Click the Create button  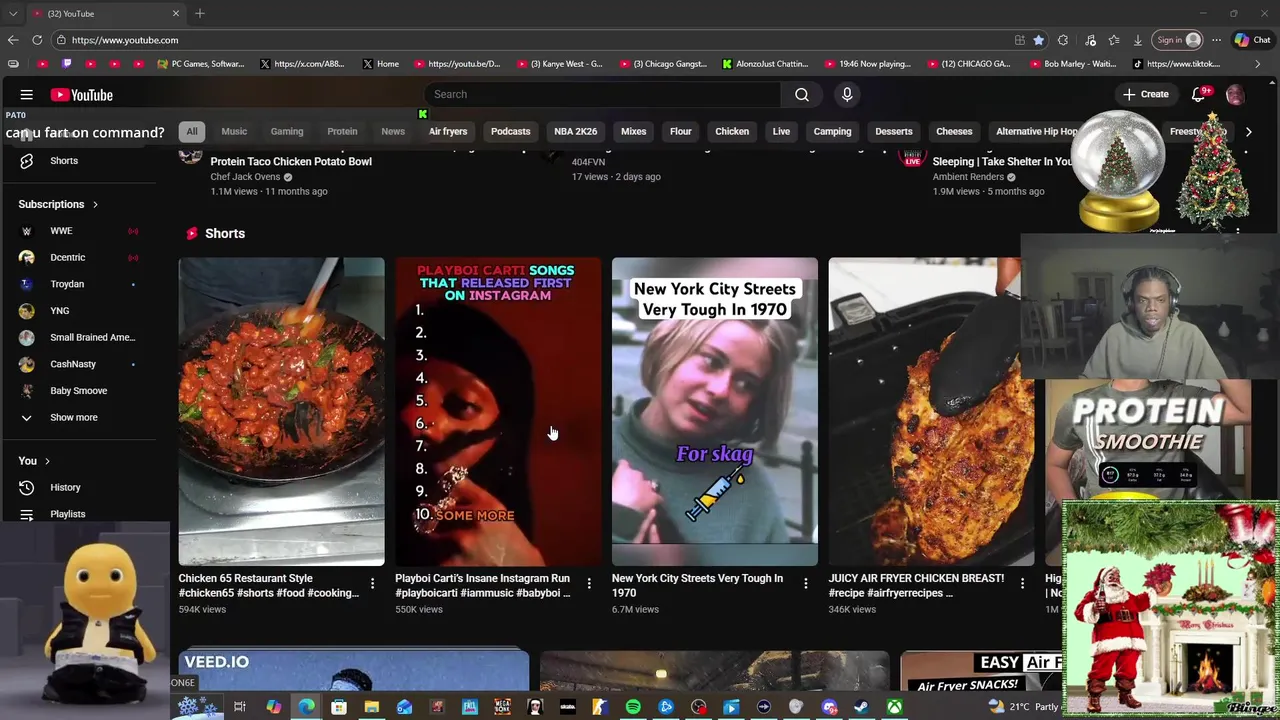(1145, 94)
